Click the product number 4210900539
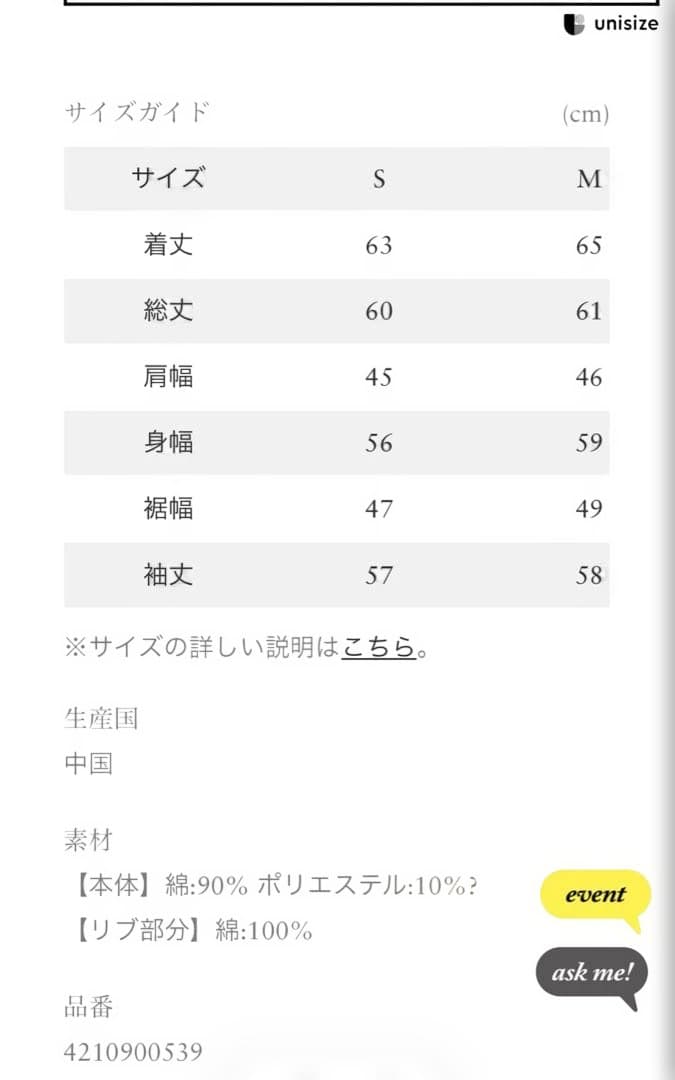 [133, 1052]
